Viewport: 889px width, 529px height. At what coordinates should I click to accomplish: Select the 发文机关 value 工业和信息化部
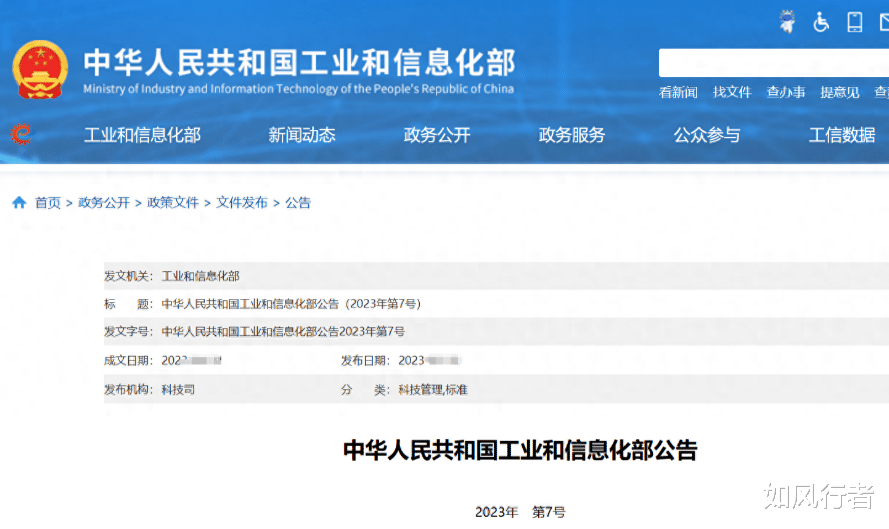201,276
